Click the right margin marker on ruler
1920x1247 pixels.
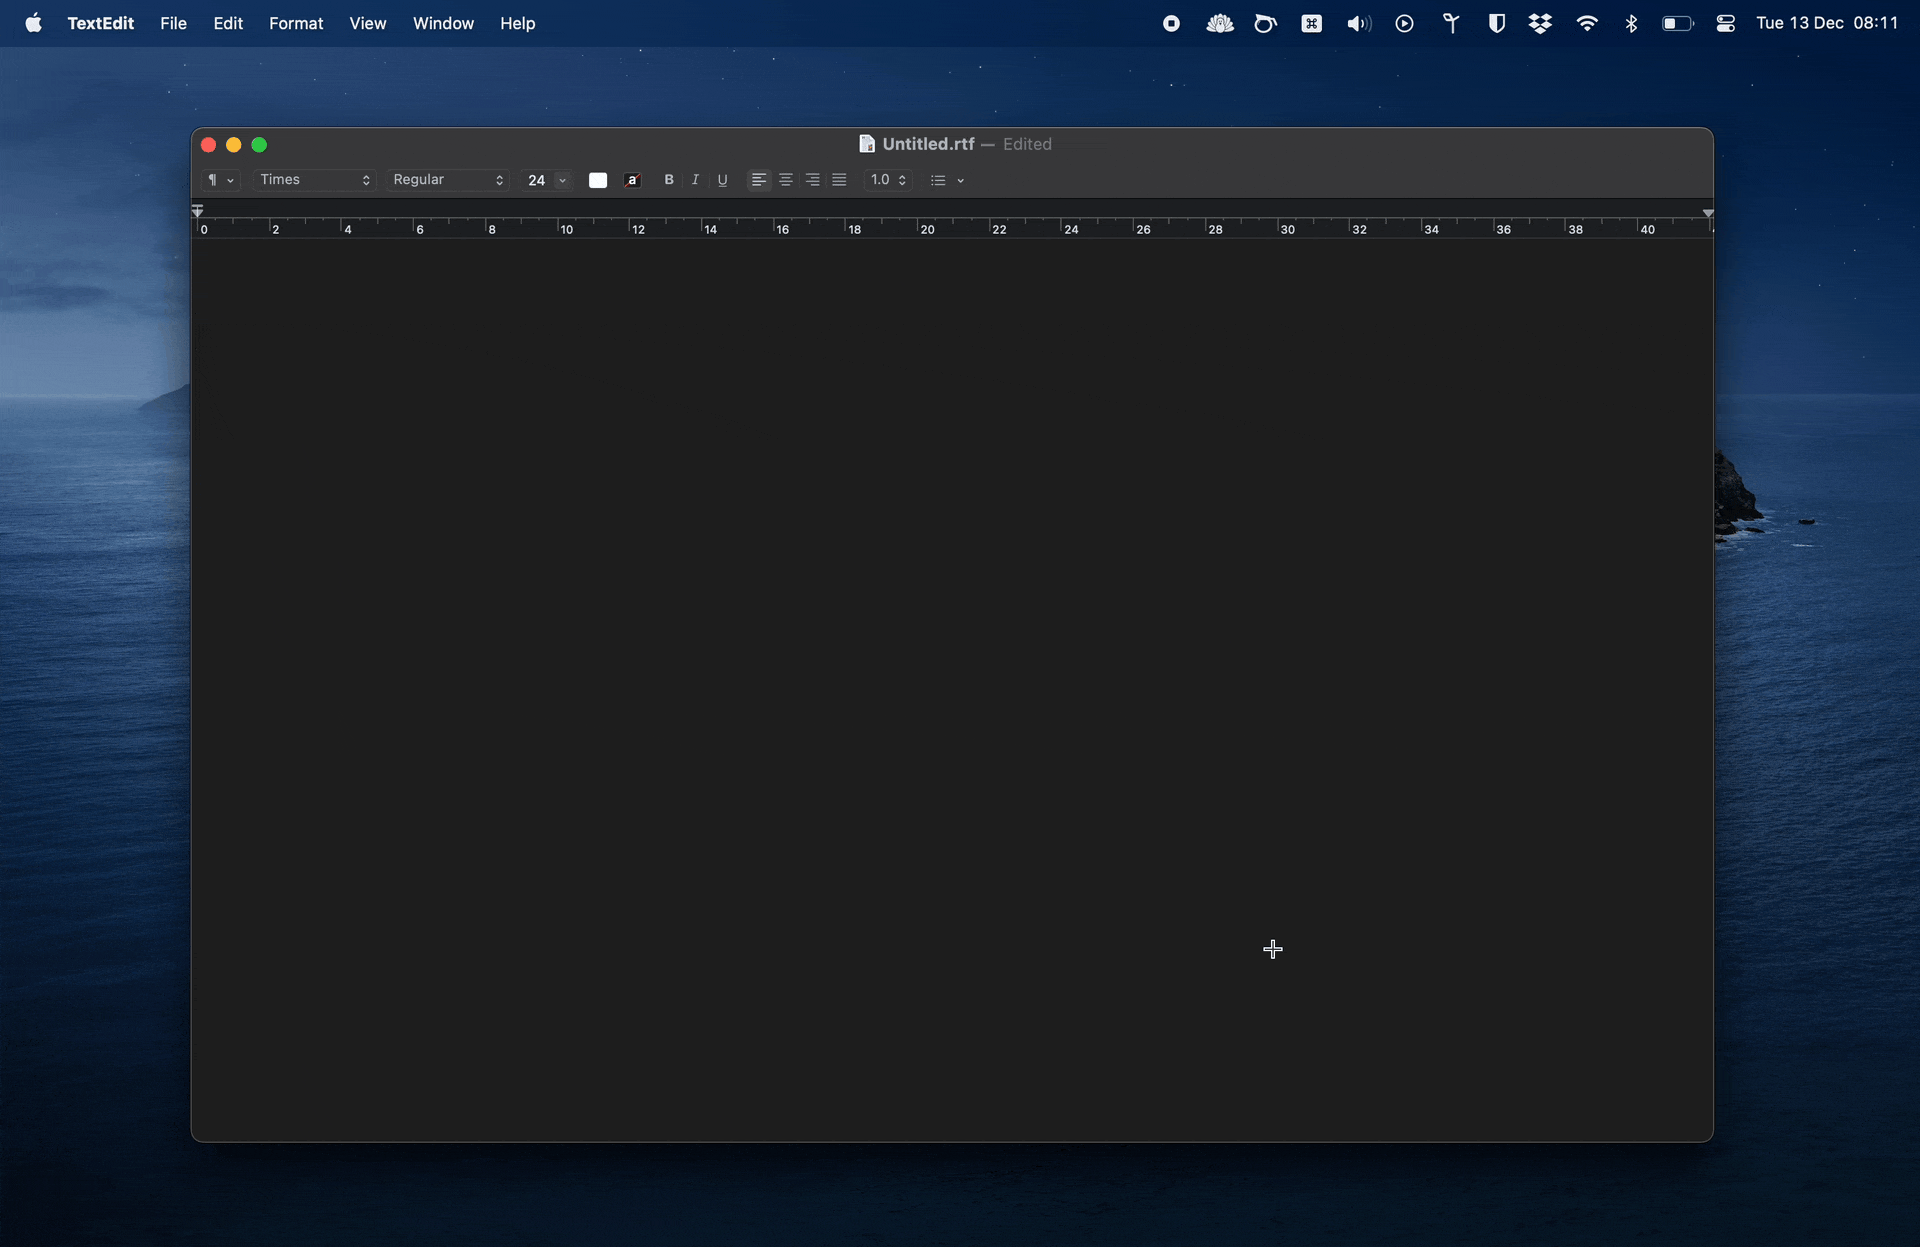click(x=1708, y=213)
